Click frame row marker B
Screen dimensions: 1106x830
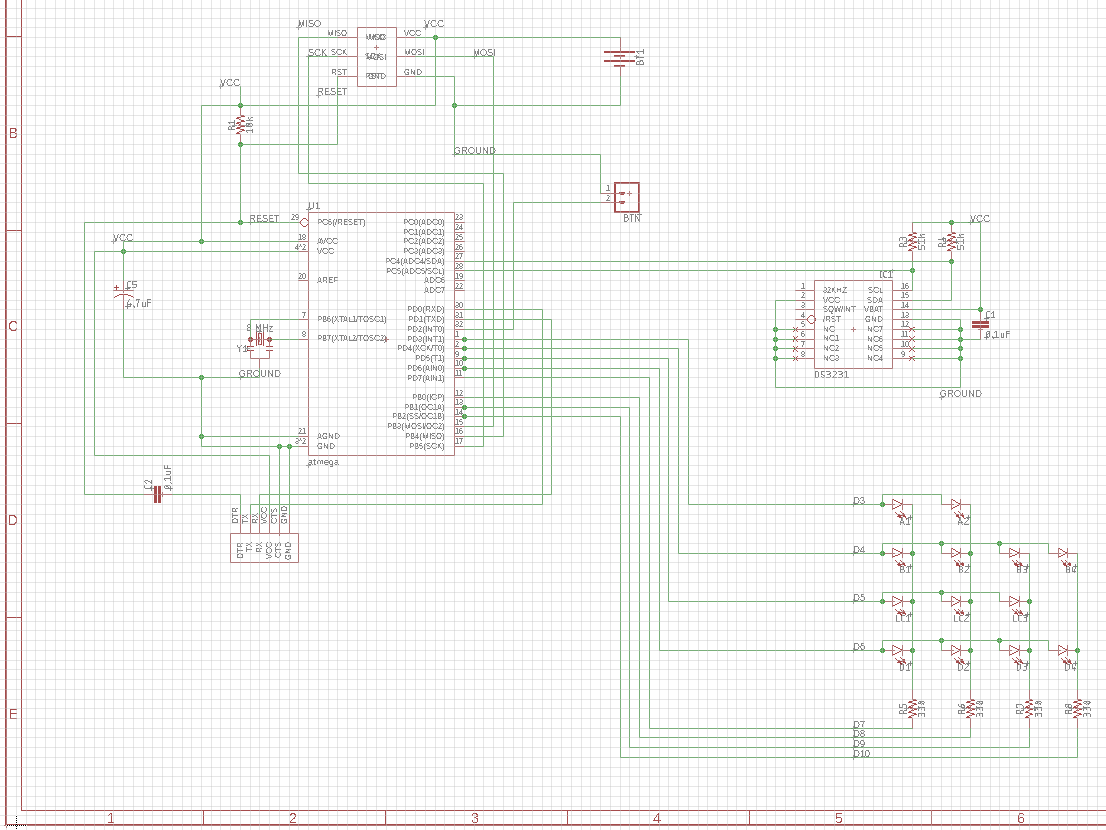coord(13,133)
